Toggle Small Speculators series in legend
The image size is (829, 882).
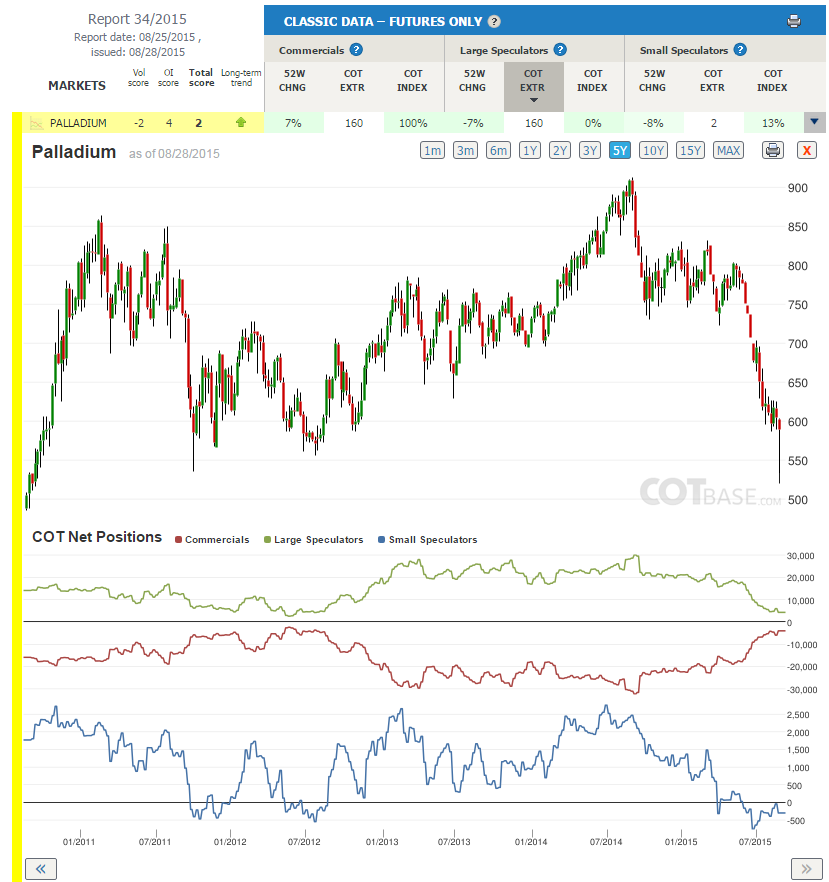click(427, 539)
